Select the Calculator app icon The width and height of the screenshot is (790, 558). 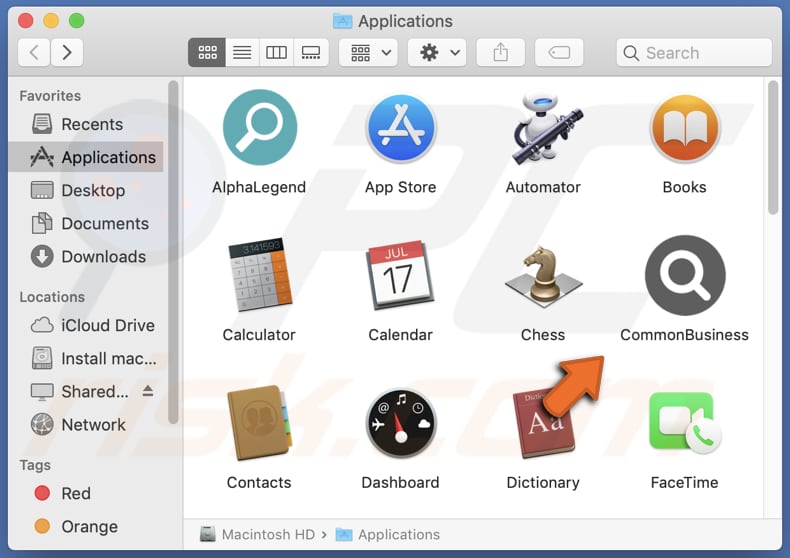click(259, 275)
